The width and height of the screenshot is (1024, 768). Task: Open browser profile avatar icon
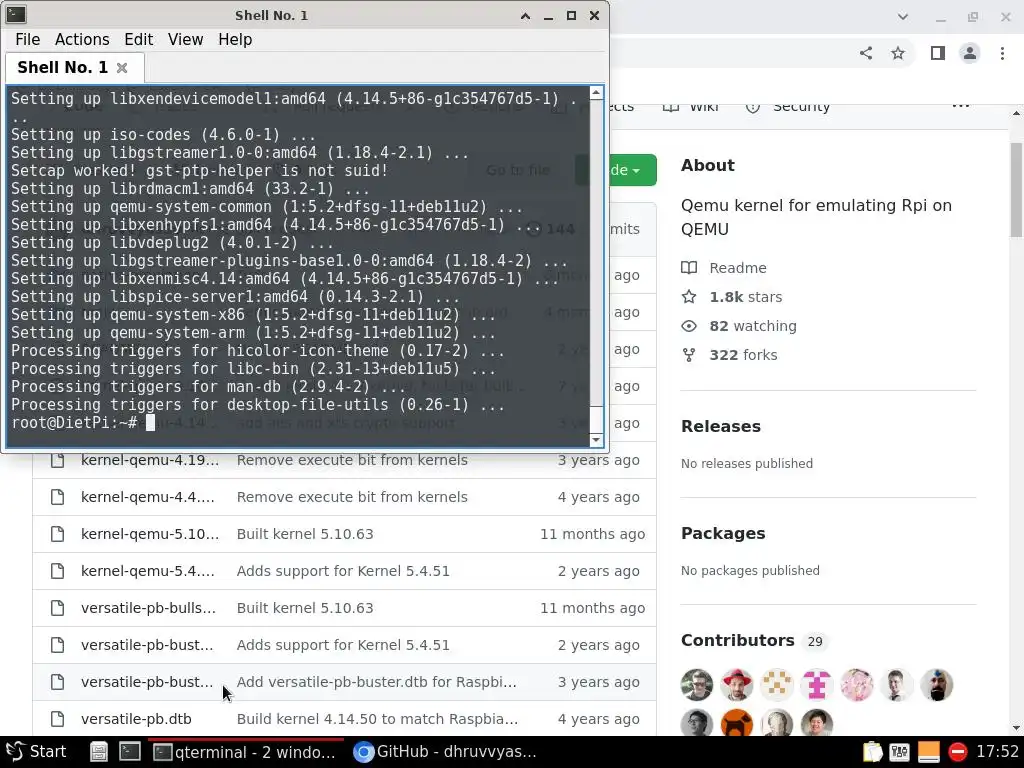(x=970, y=53)
